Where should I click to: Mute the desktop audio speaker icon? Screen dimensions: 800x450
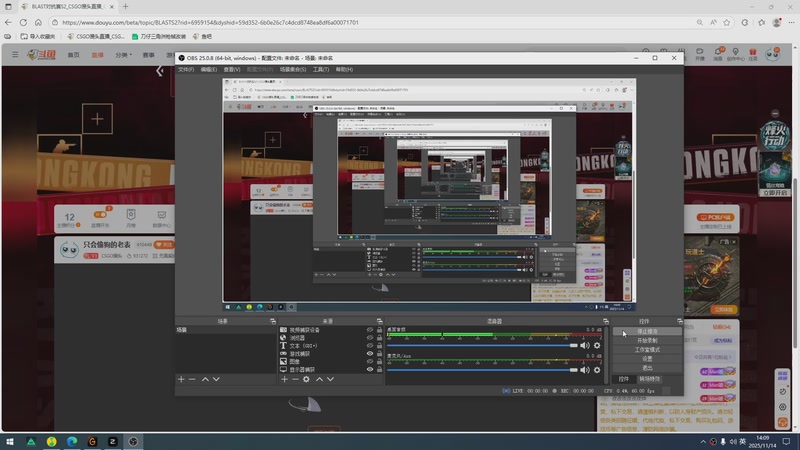click(586, 345)
